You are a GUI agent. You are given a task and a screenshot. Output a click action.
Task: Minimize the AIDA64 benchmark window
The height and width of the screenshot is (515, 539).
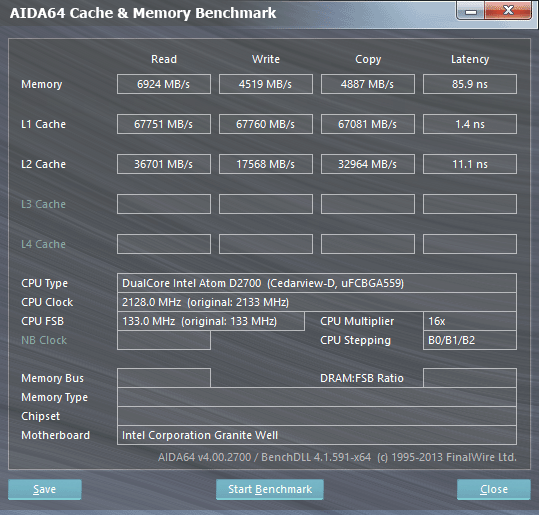pos(471,11)
